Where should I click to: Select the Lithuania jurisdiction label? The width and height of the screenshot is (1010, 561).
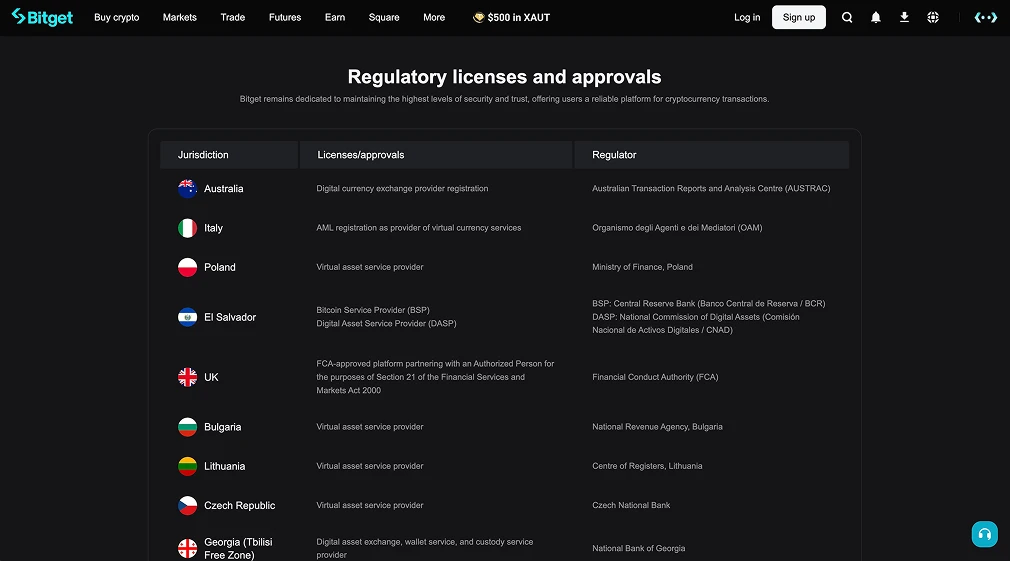(224, 466)
